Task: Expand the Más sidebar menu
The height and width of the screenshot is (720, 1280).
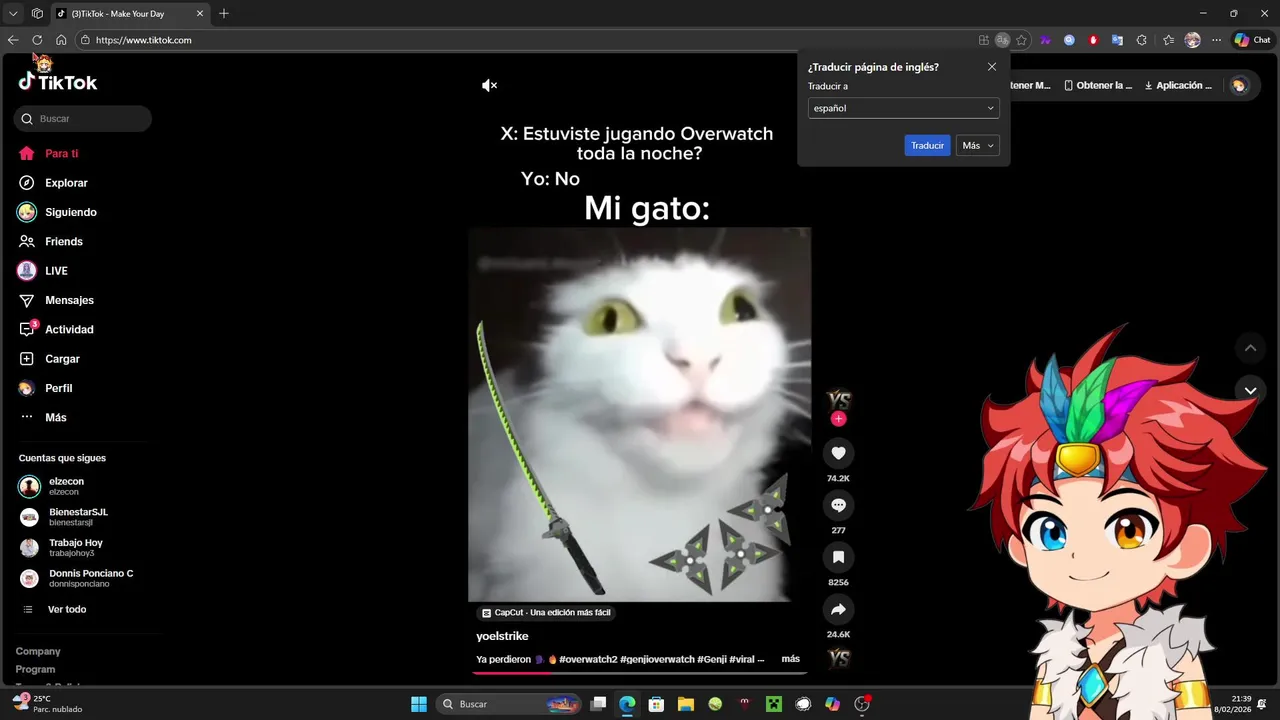Action: (x=42, y=417)
